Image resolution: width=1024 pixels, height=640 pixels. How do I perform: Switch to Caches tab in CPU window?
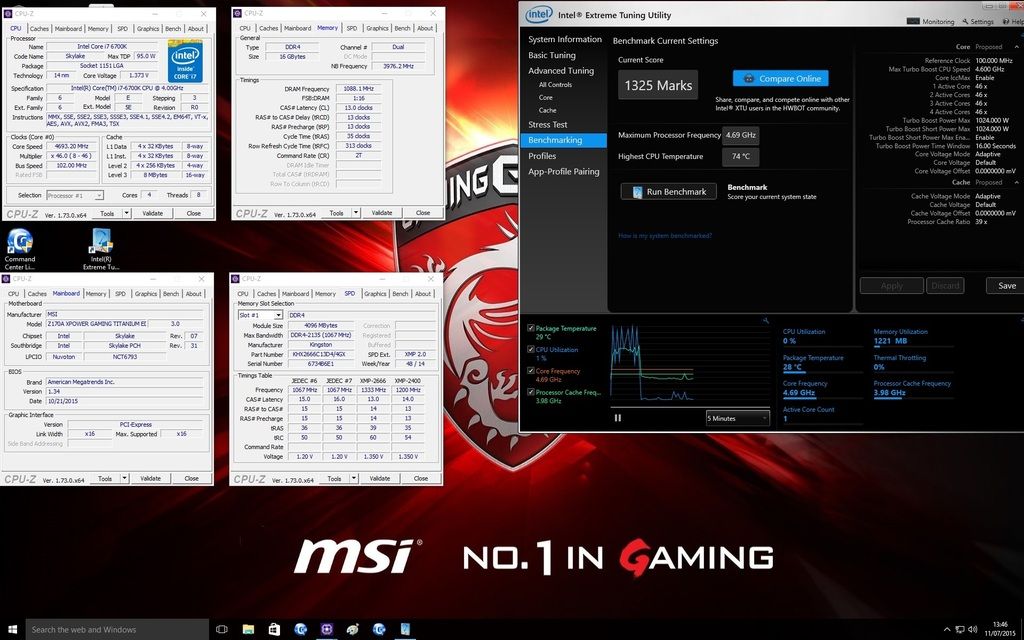click(39, 29)
